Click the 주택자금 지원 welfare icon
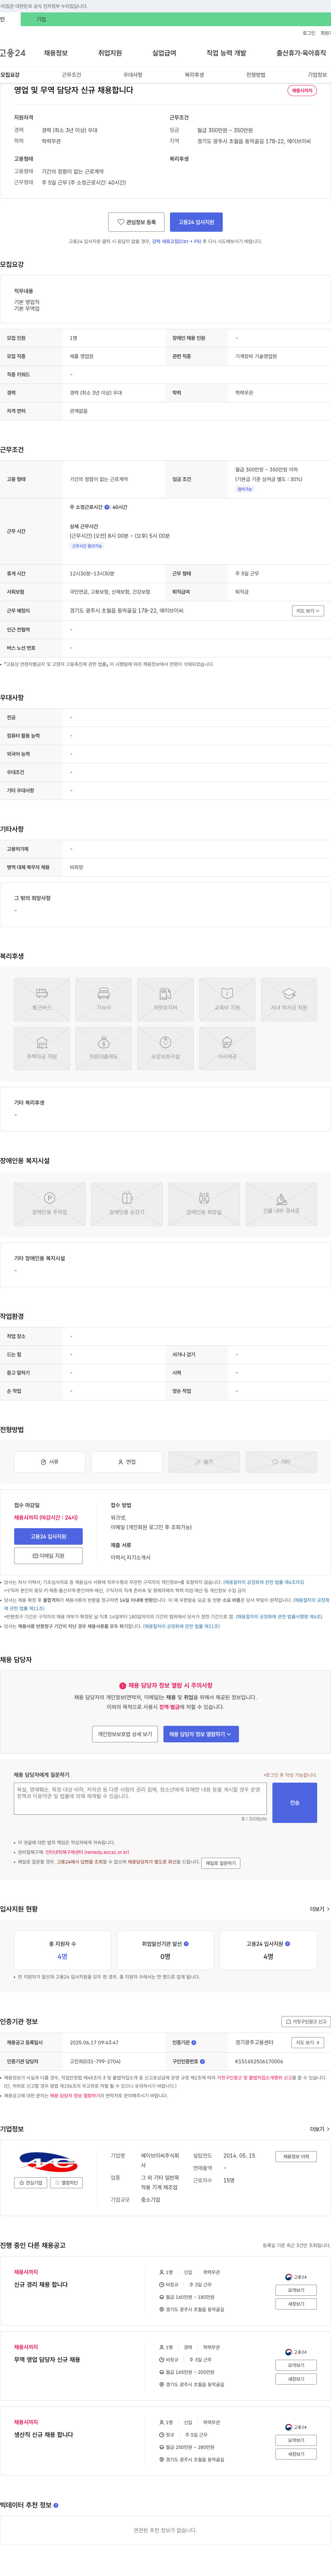Image resolution: width=331 pixels, height=2576 pixels. (x=42, y=1049)
